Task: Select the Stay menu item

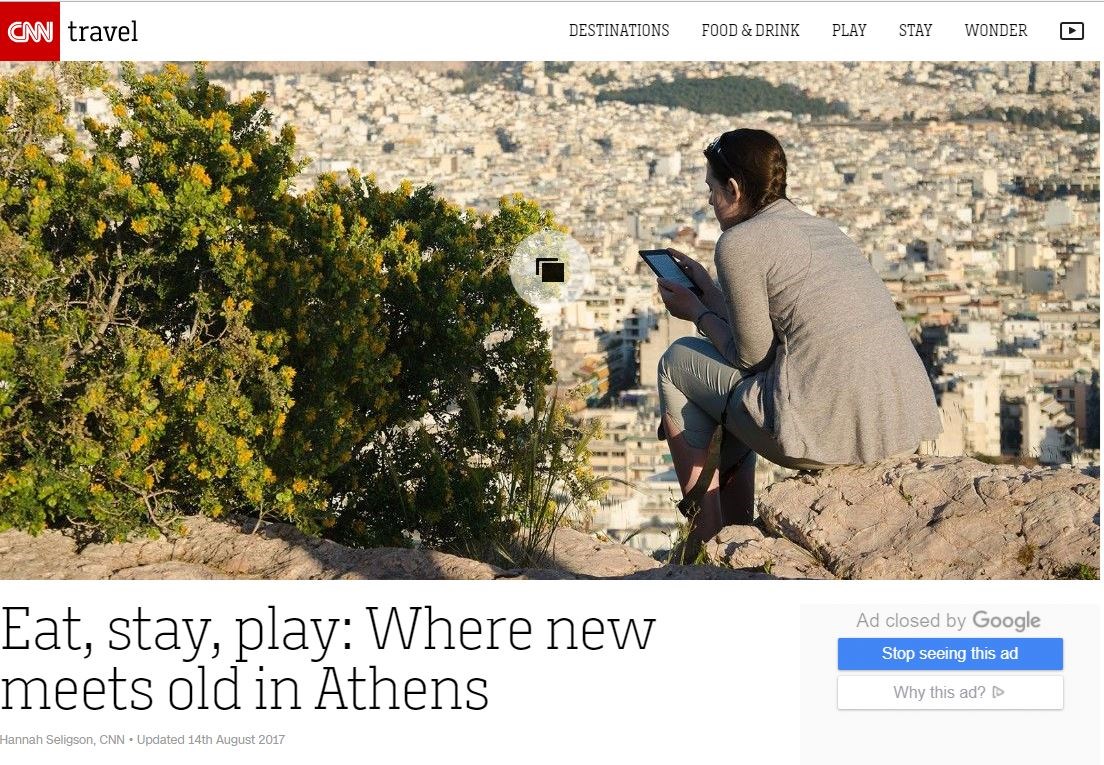Action: (915, 31)
